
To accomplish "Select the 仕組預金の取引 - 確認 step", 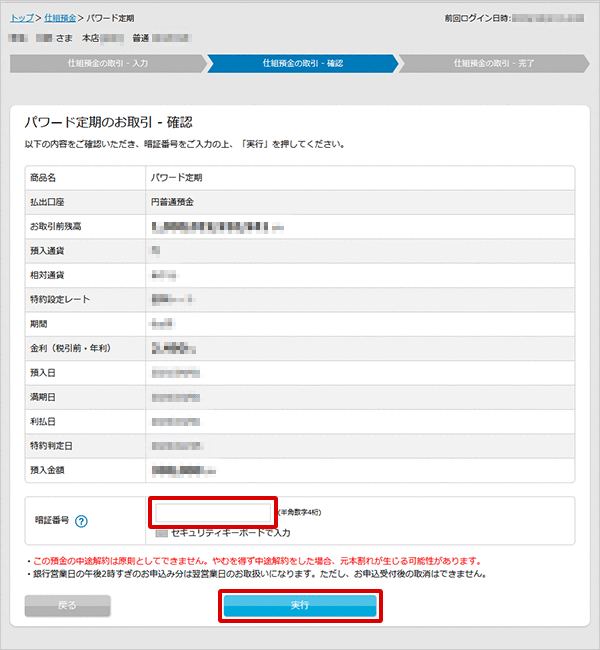I will 300,64.
